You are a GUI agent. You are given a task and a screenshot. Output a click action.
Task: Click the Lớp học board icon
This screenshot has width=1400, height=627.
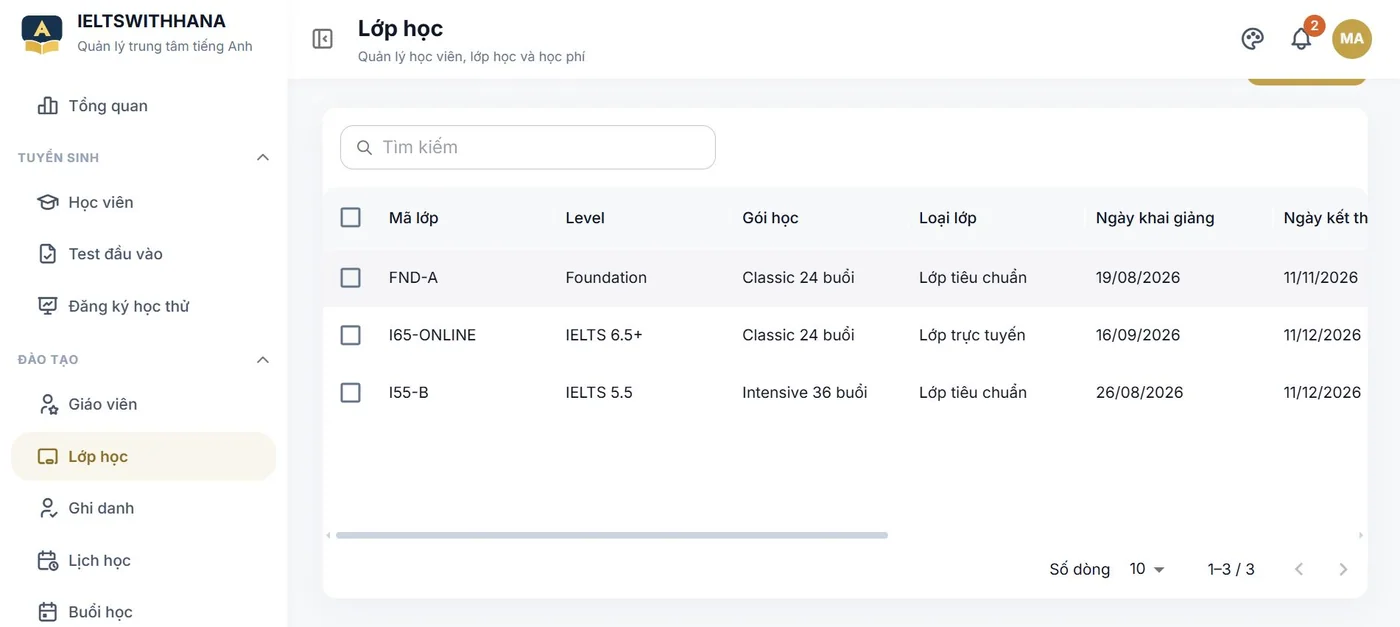(47, 456)
